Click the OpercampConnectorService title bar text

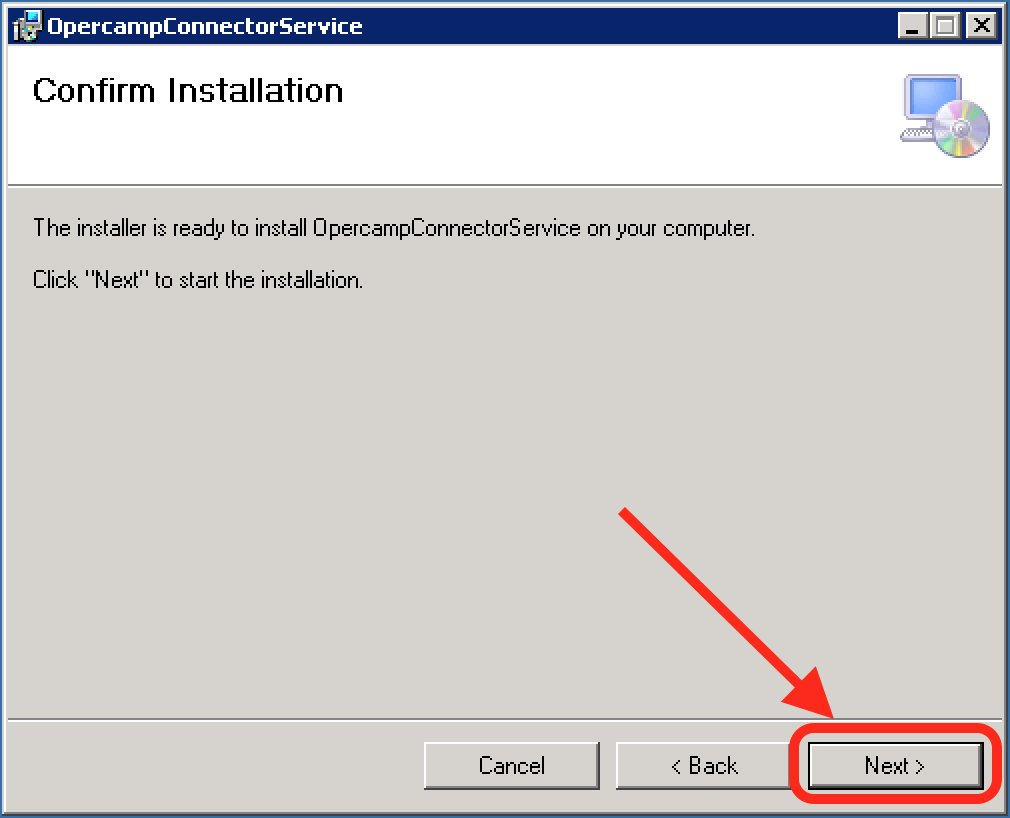[205, 26]
